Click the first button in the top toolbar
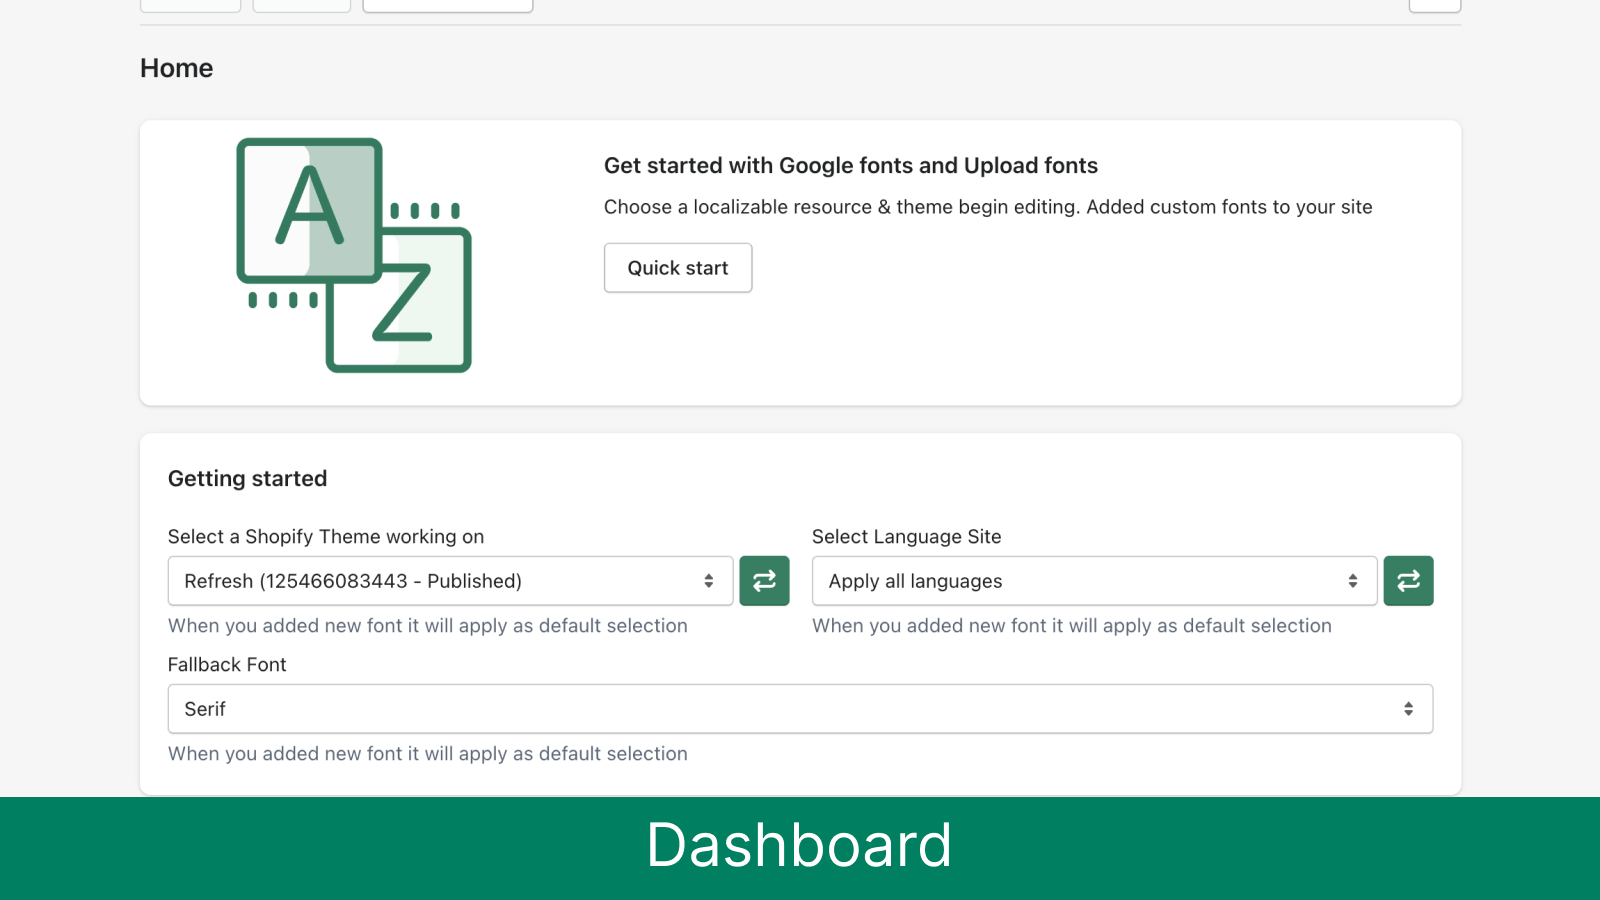Screen dimensions: 1600x900 (x=190, y=4)
